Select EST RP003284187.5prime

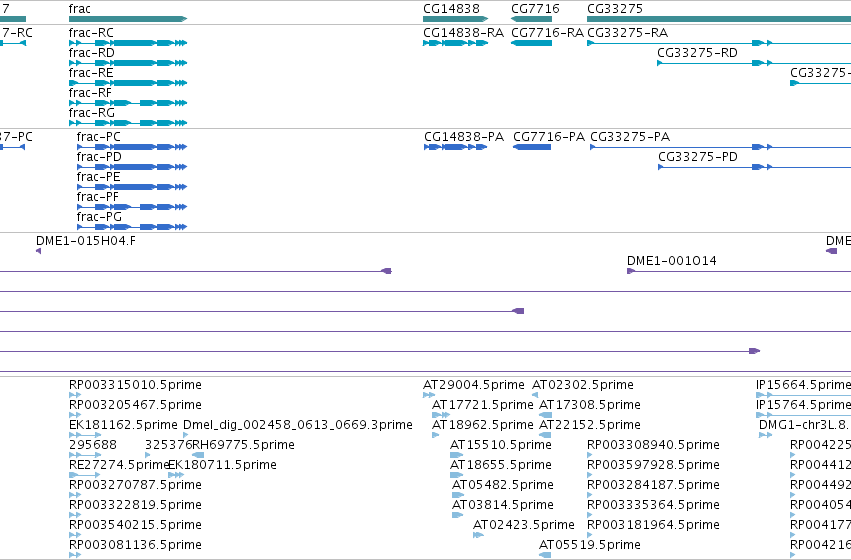[x=589, y=495]
